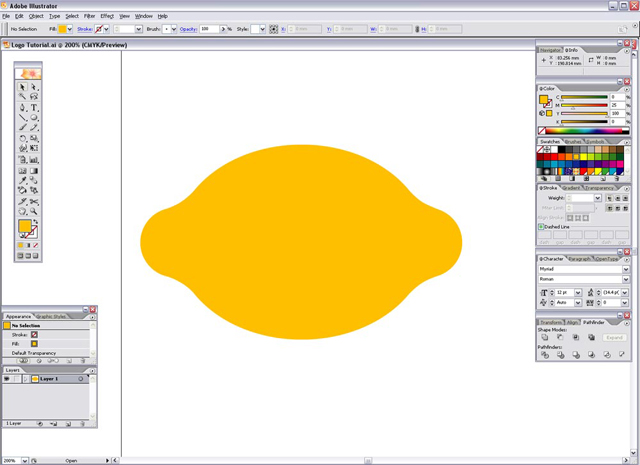Select the Hand tool
Image resolution: width=640 pixels, height=465 pixels.
[22, 211]
